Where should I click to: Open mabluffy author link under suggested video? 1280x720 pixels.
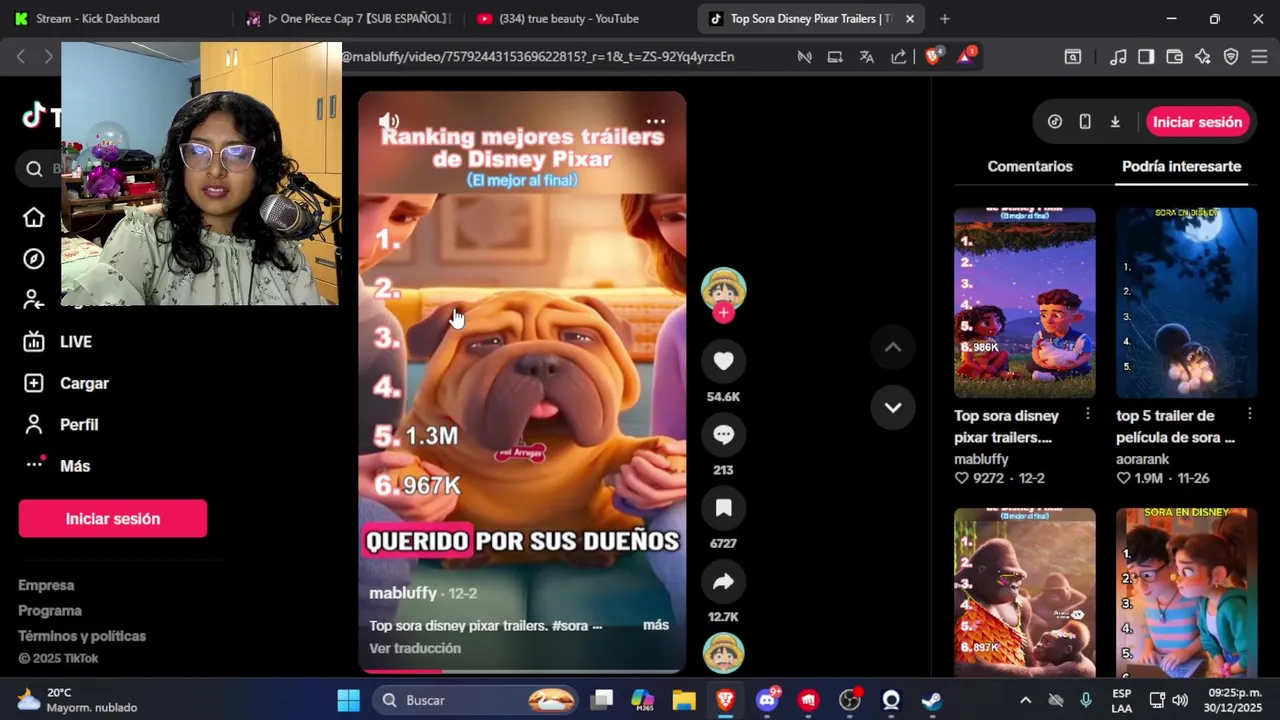981,459
